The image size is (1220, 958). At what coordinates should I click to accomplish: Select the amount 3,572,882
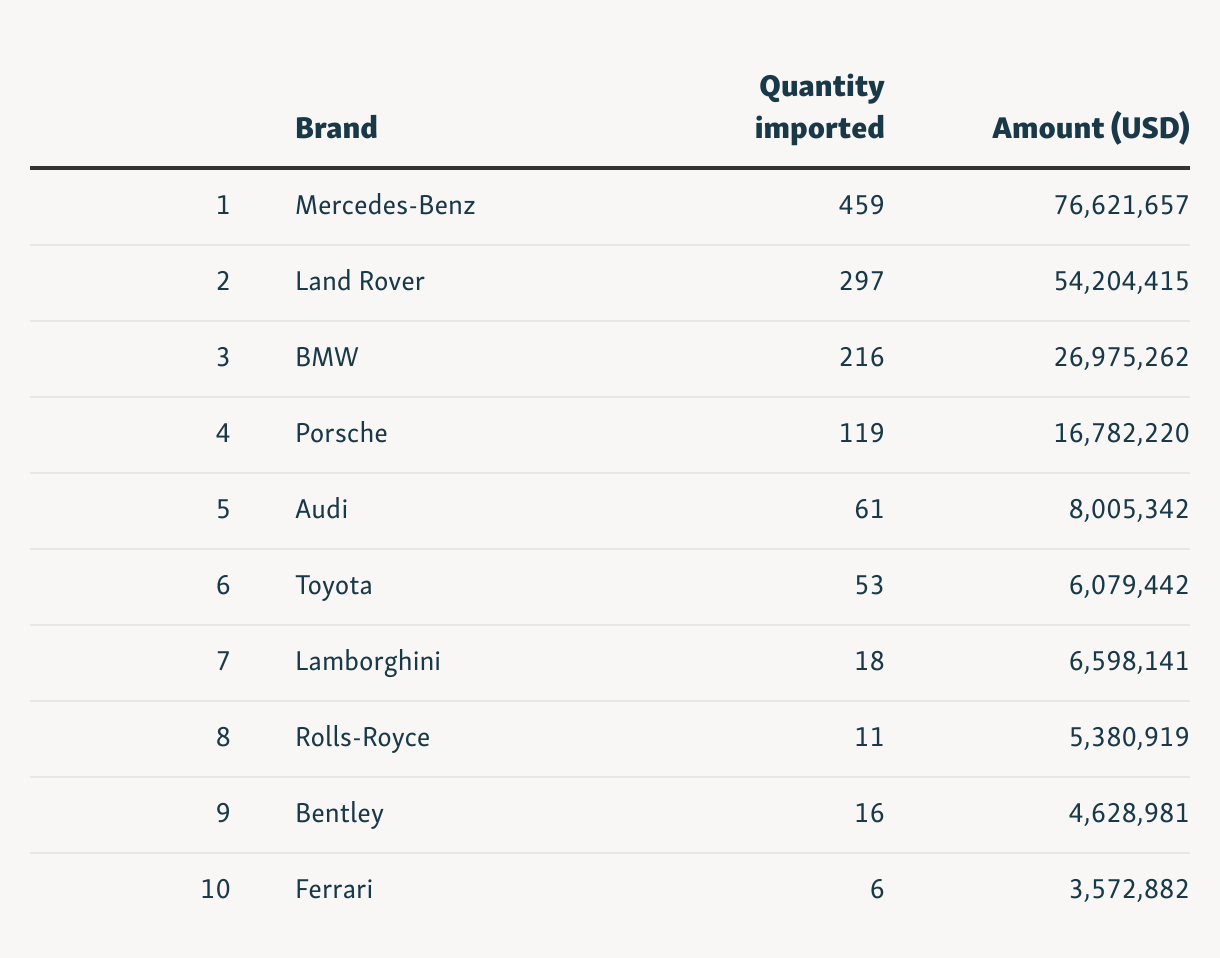(1128, 889)
